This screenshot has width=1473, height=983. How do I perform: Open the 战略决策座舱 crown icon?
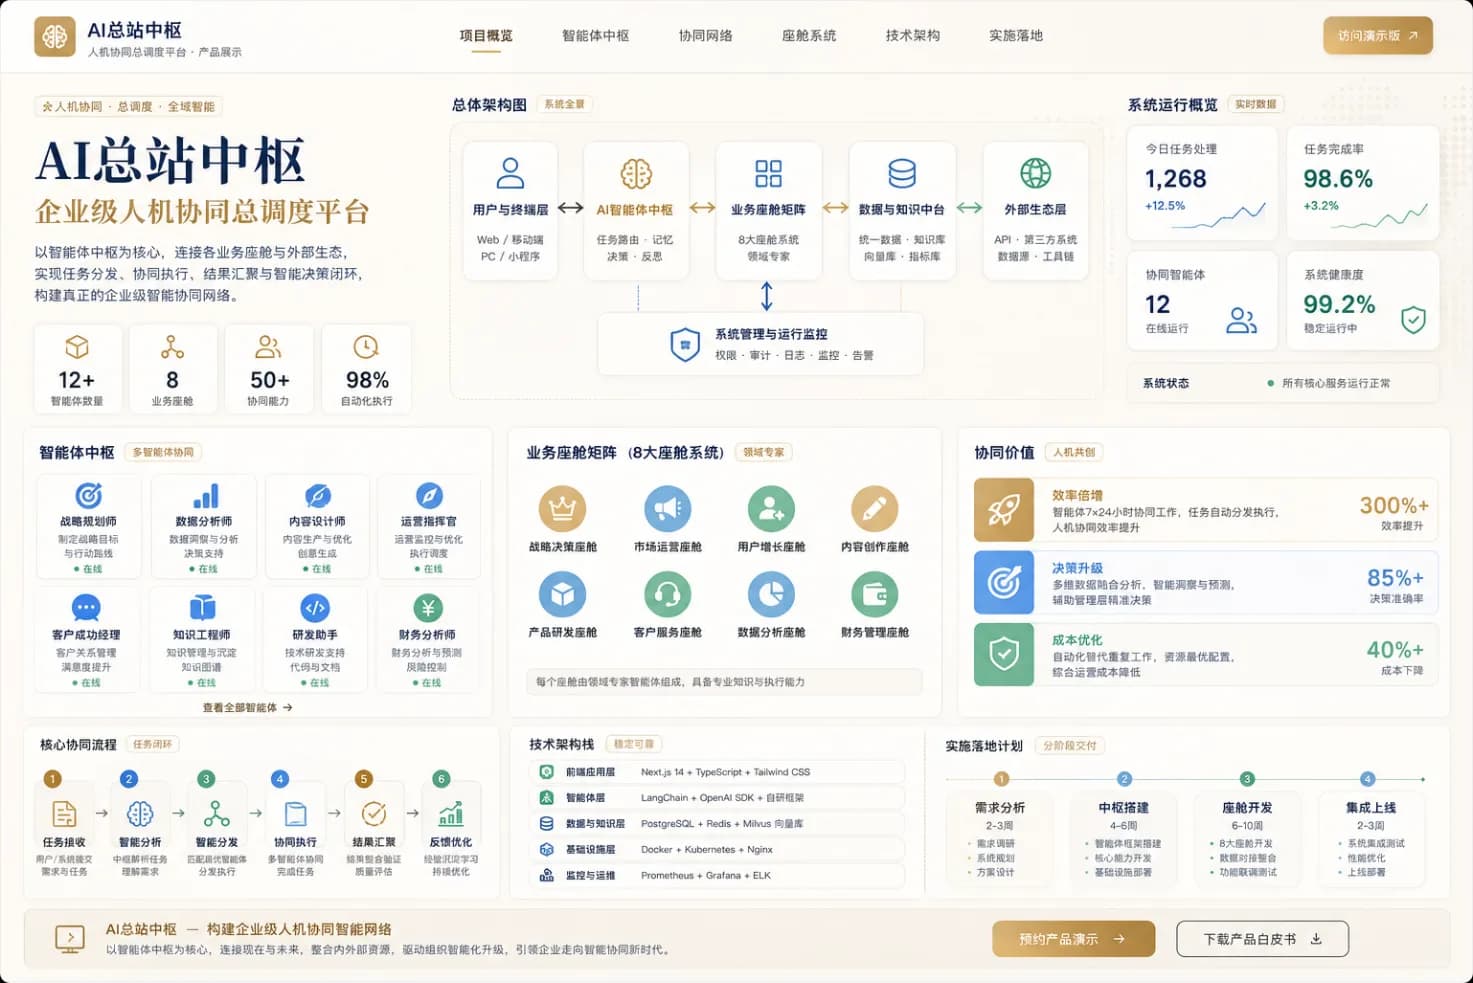tap(562, 509)
